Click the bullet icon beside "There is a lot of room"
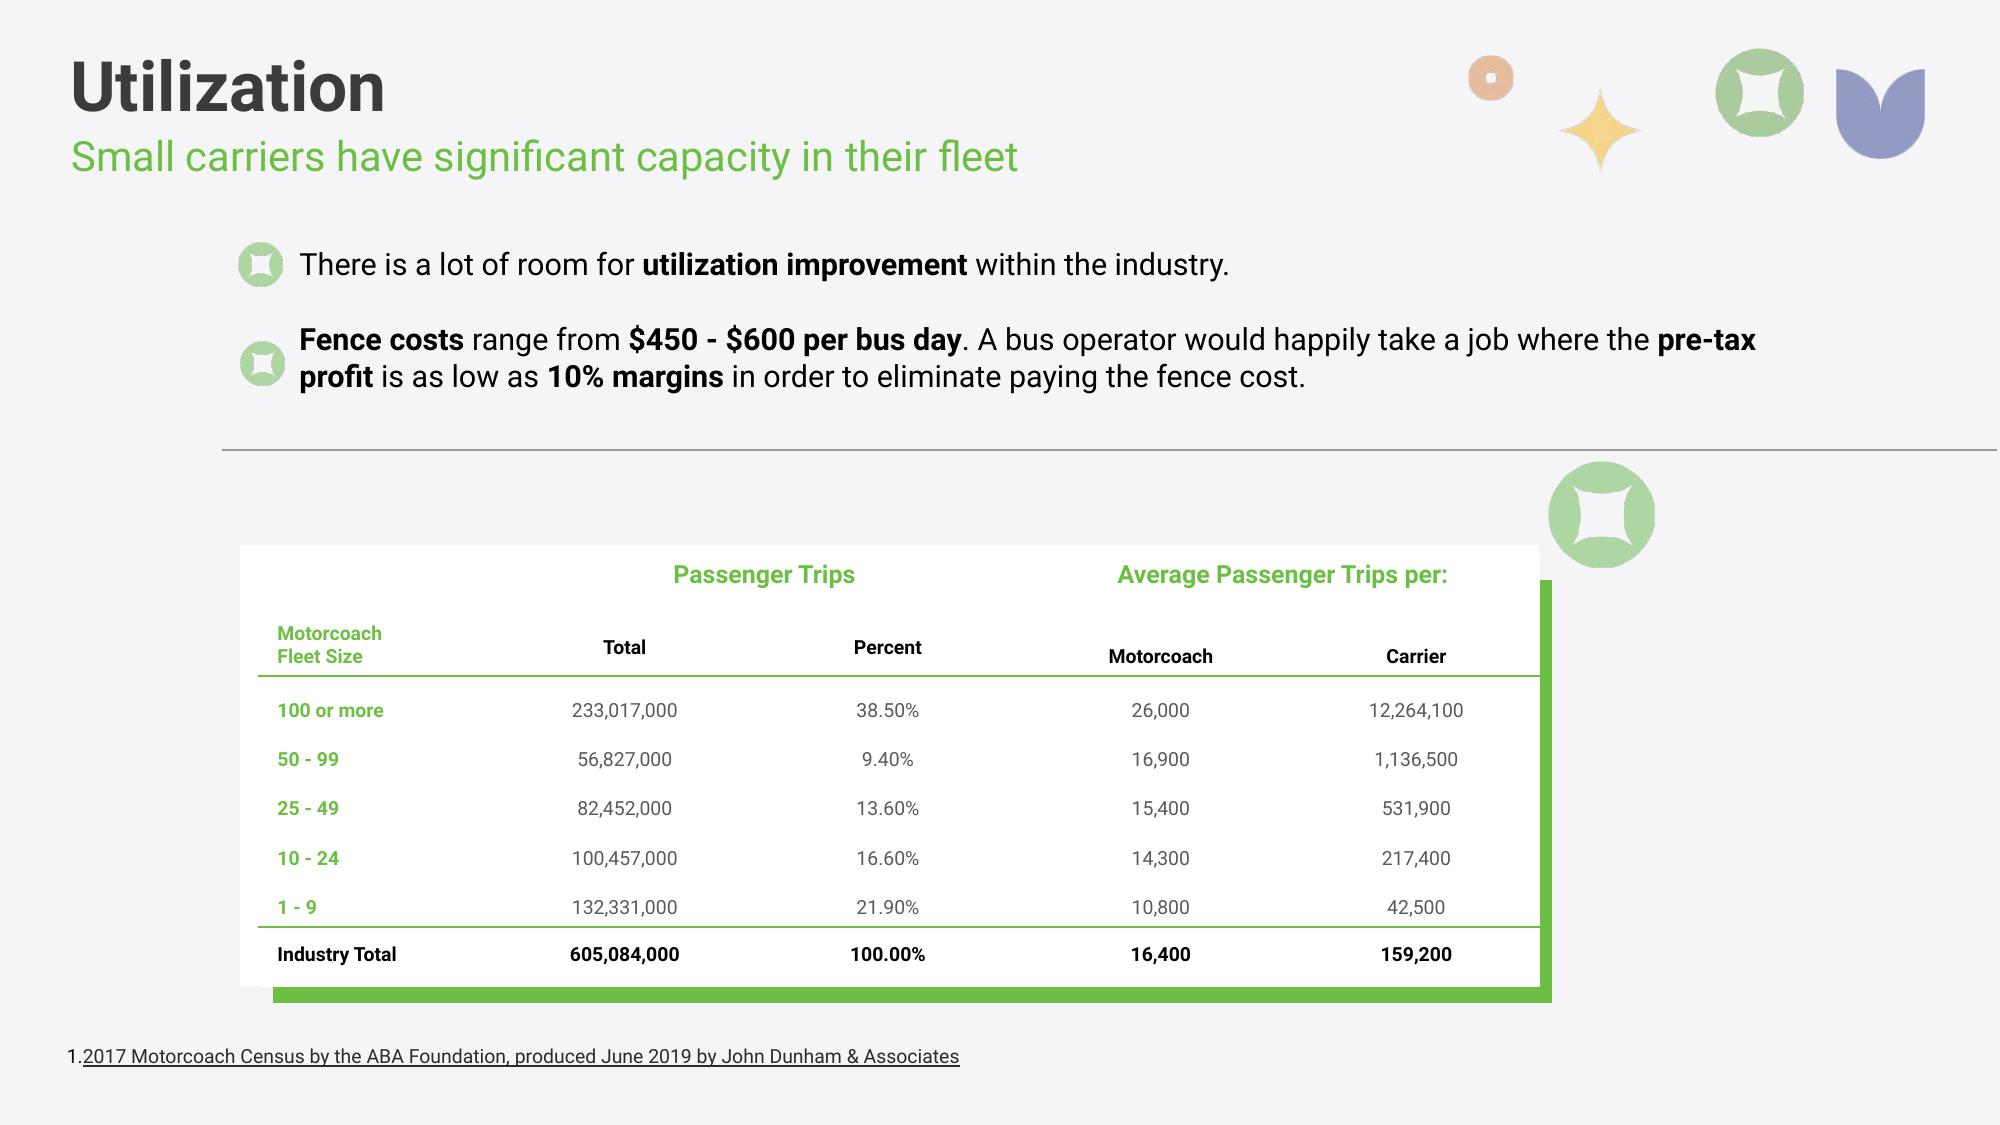The image size is (2000, 1125). 261,265
